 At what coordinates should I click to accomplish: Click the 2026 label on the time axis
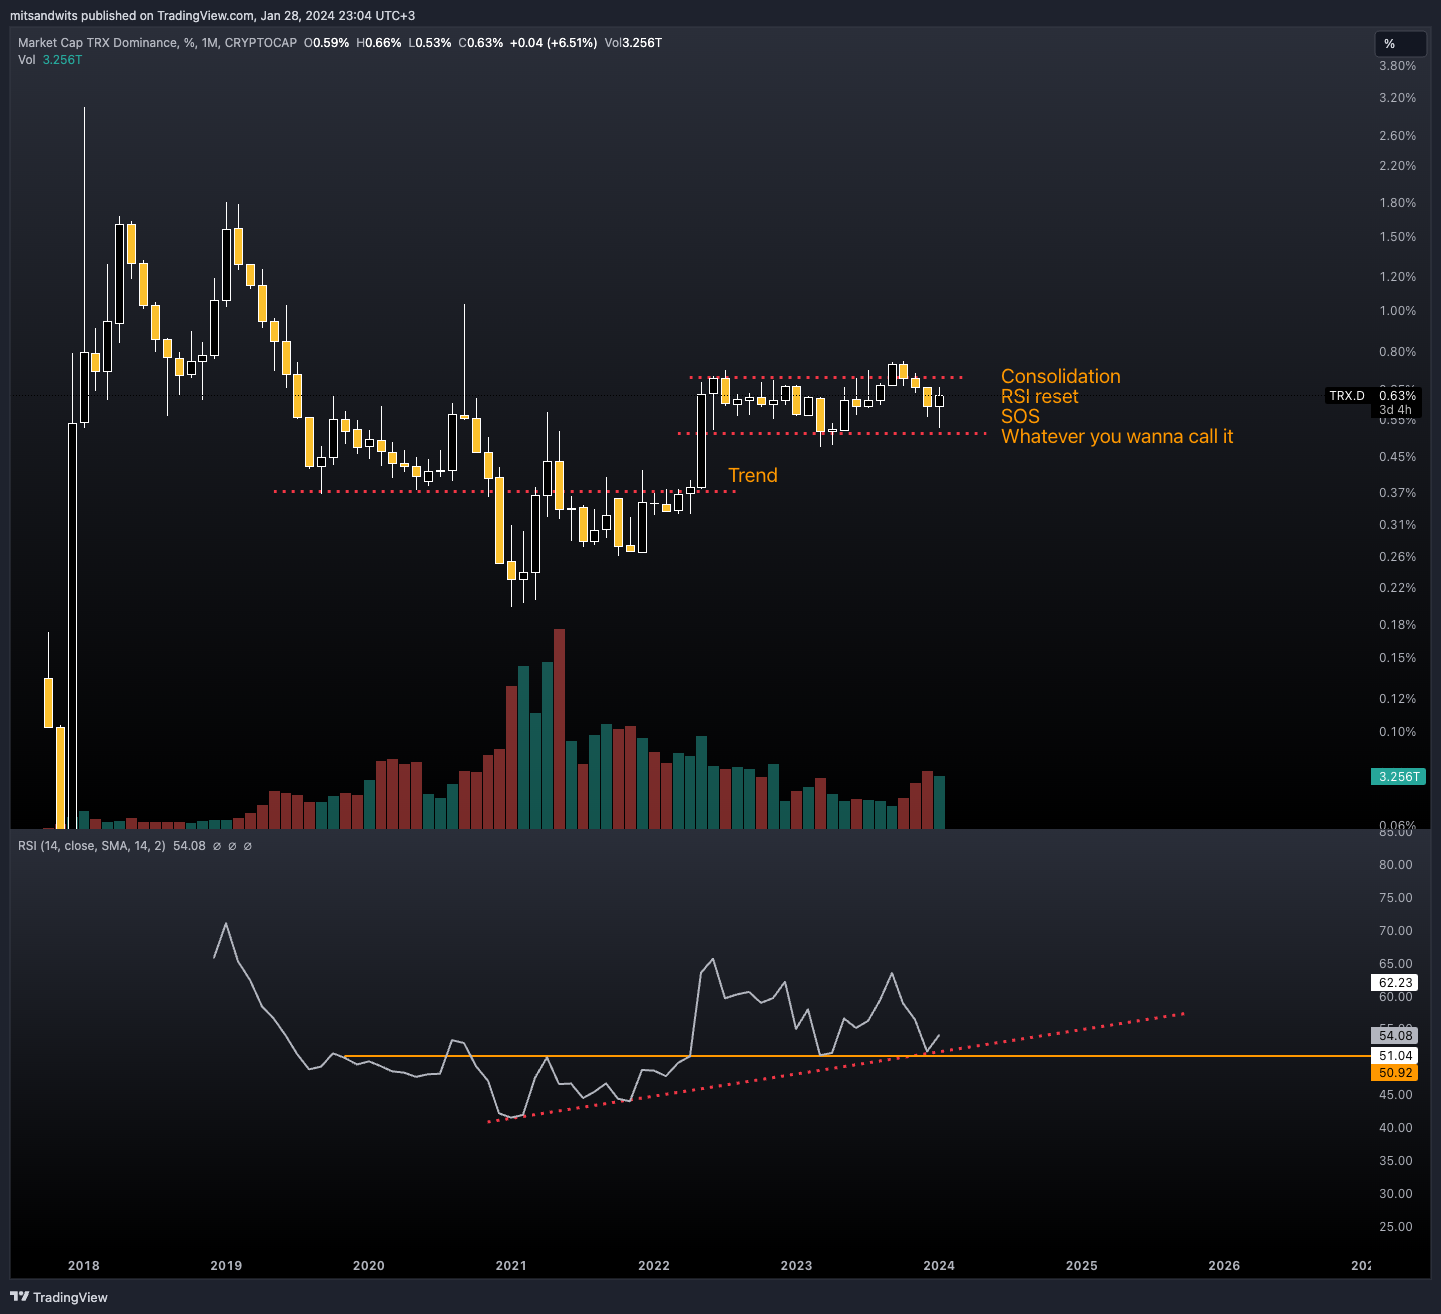[x=1224, y=1266]
